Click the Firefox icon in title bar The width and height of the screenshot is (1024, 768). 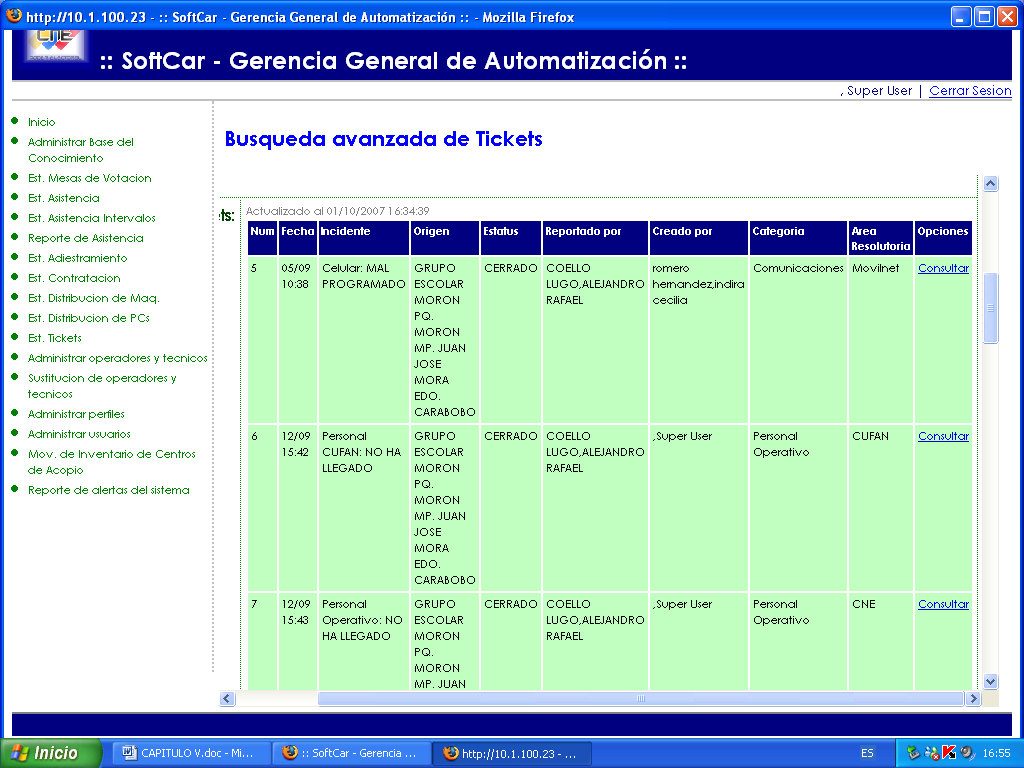click(13, 16)
